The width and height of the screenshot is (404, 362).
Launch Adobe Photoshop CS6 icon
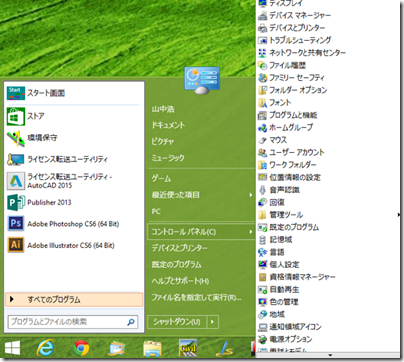point(16,224)
